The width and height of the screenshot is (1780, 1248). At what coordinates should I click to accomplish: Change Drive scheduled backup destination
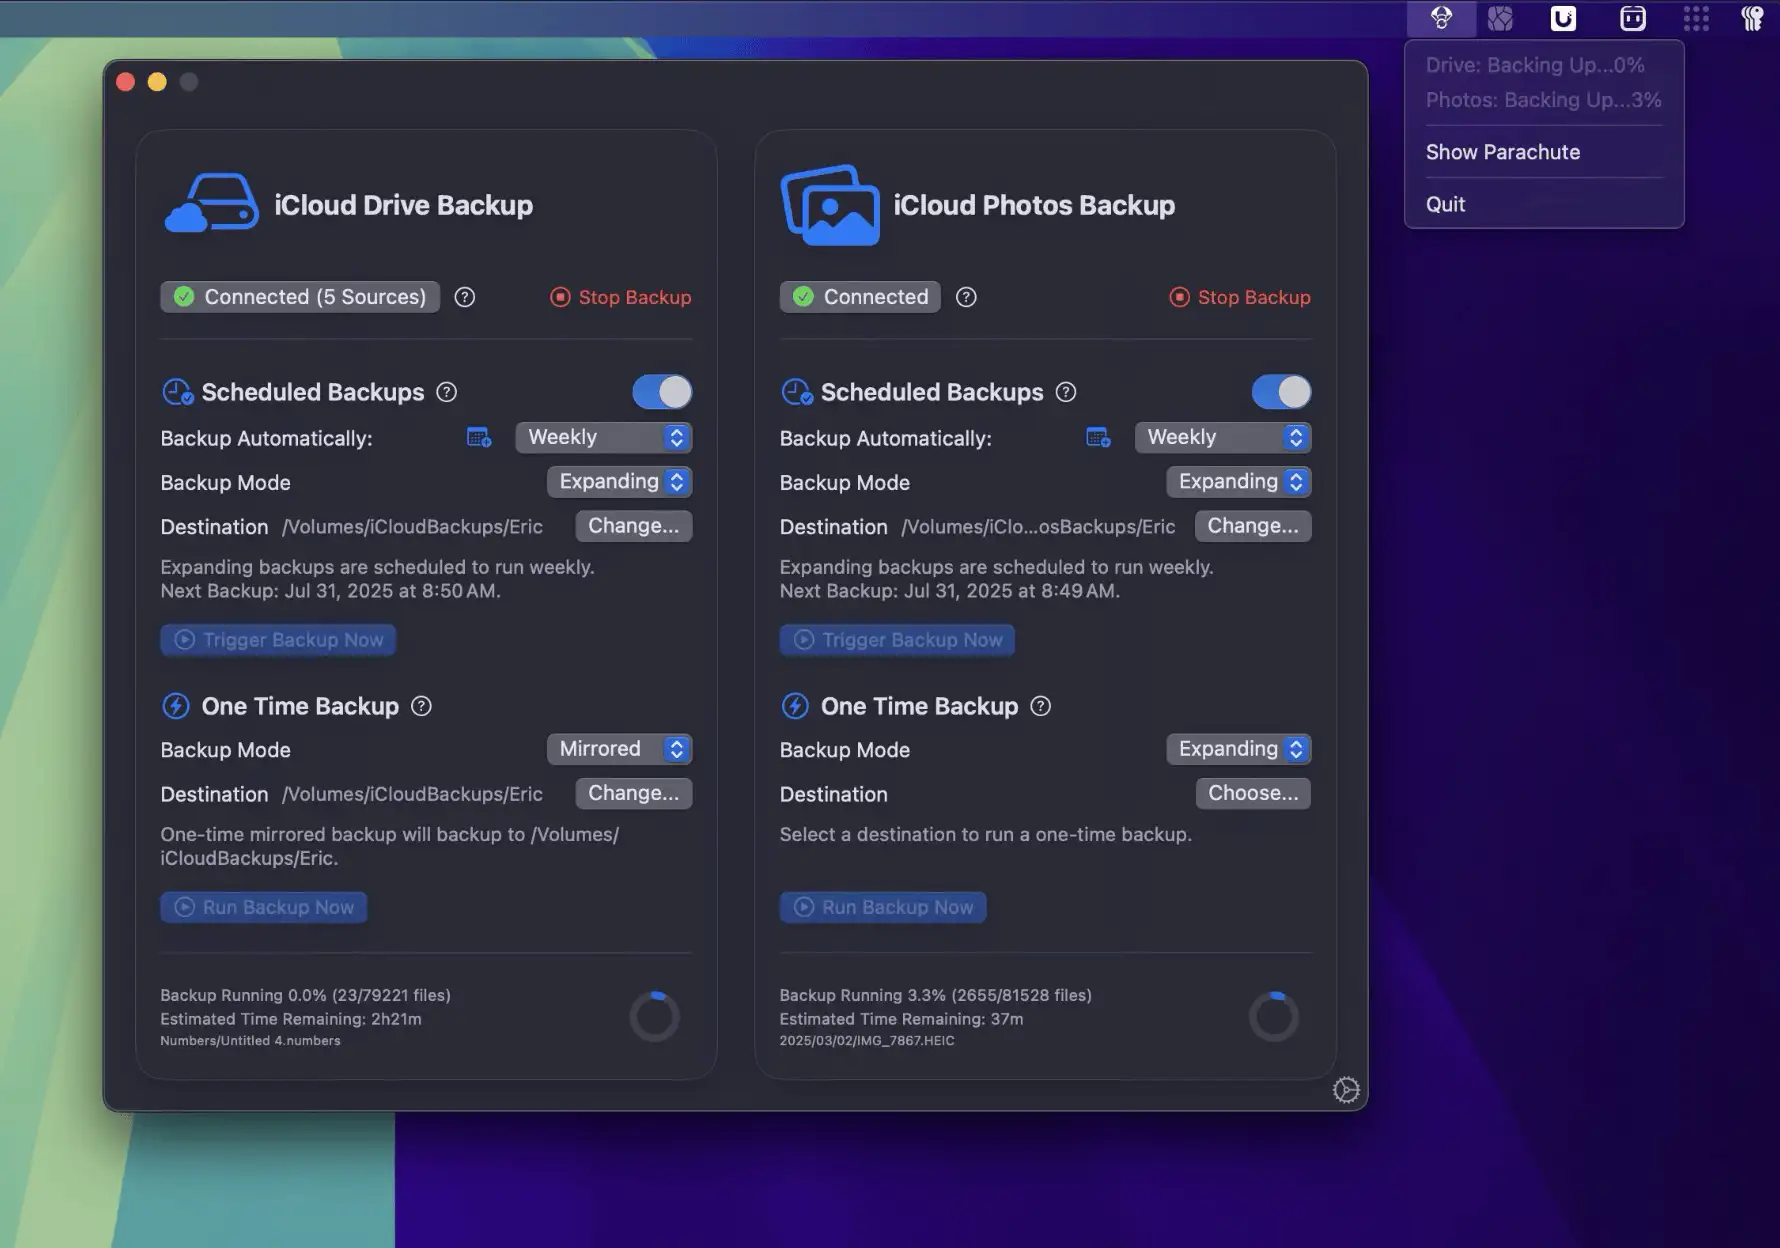634,526
